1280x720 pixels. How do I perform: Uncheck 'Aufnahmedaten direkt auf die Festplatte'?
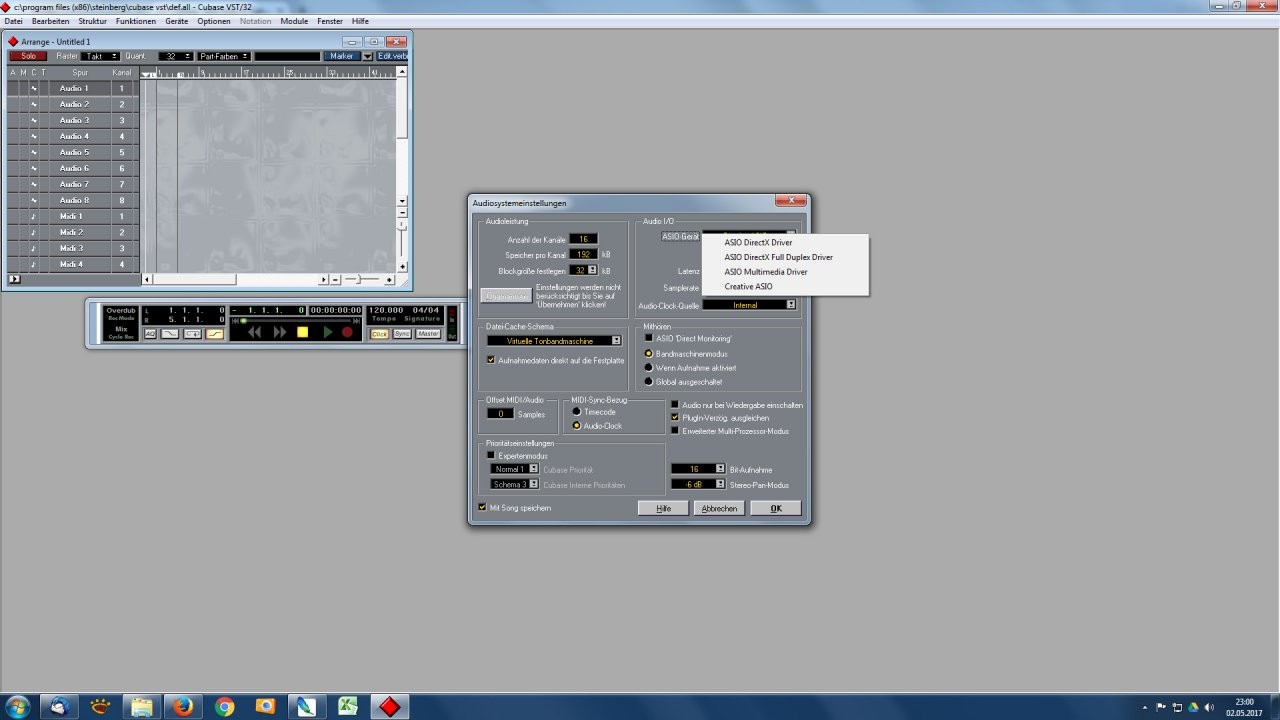pyautogui.click(x=491, y=360)
